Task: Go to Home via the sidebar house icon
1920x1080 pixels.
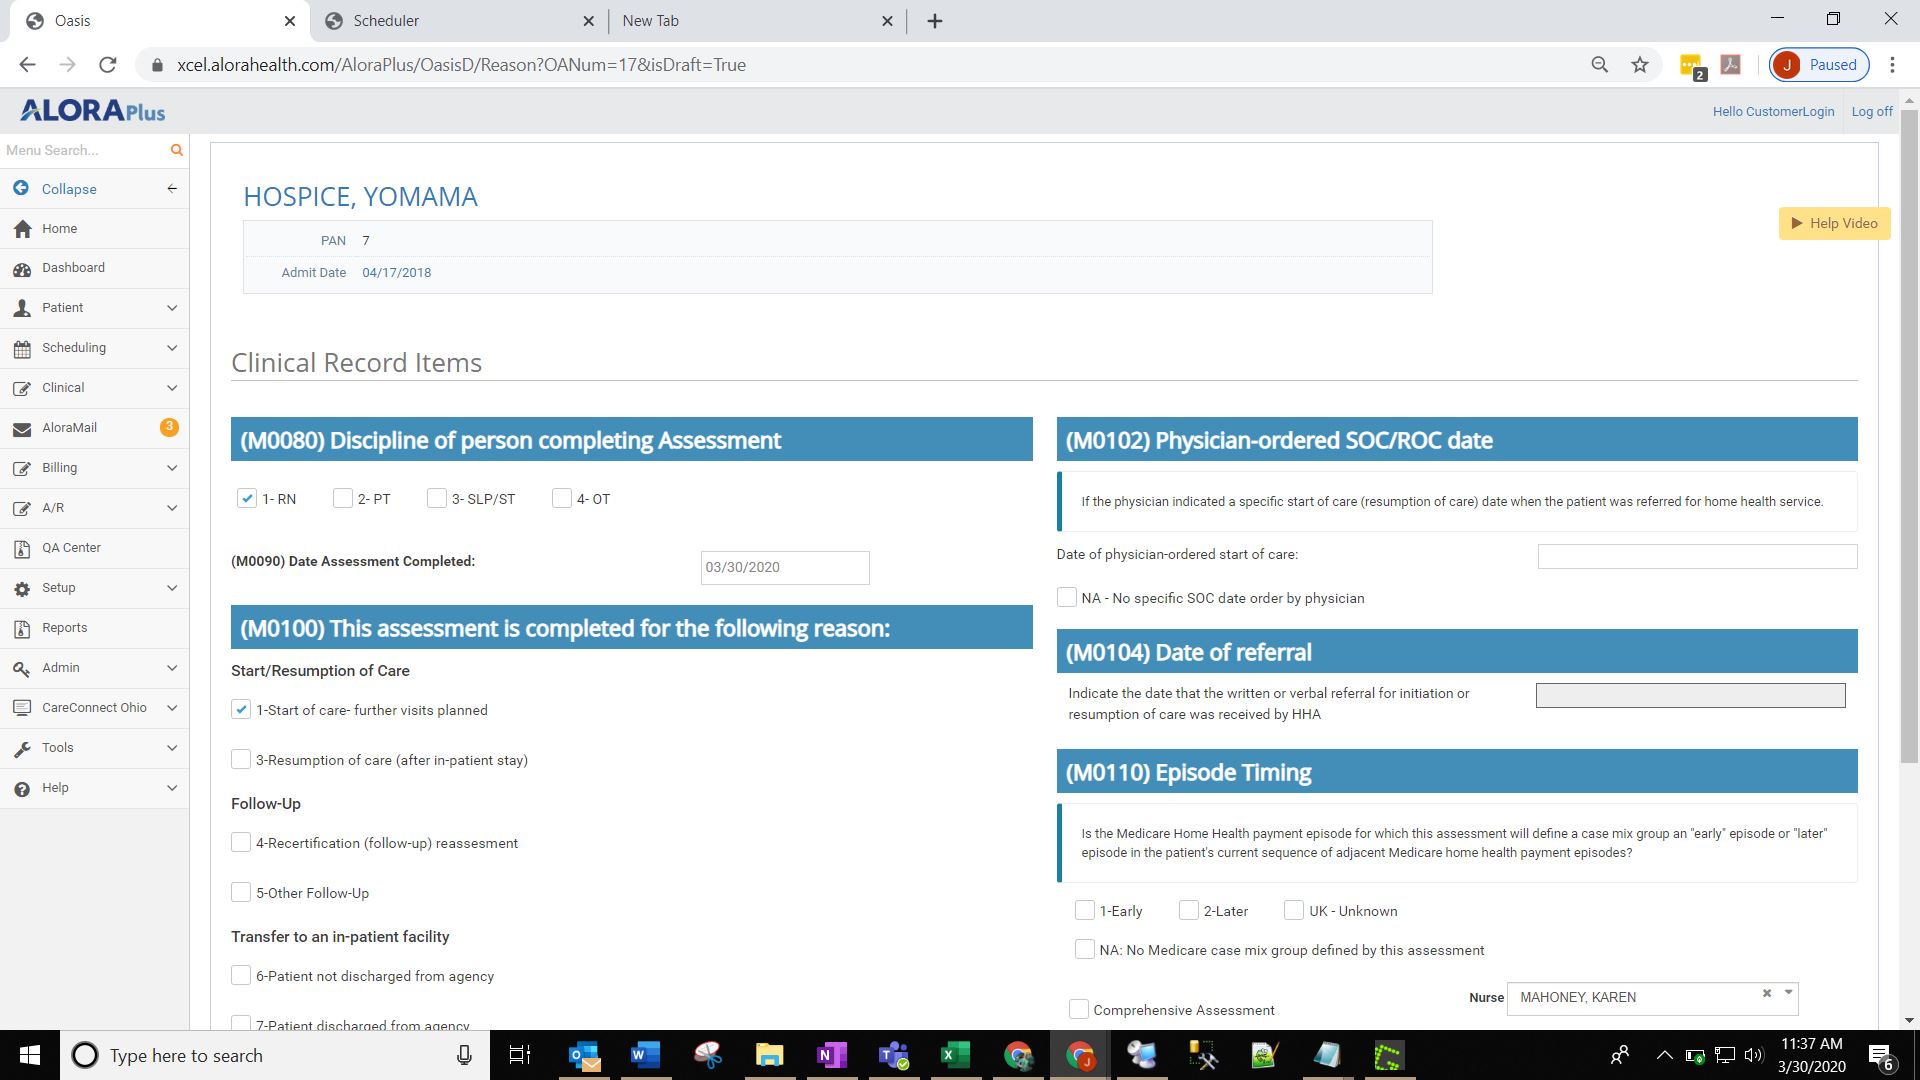Action: (59, 228)
